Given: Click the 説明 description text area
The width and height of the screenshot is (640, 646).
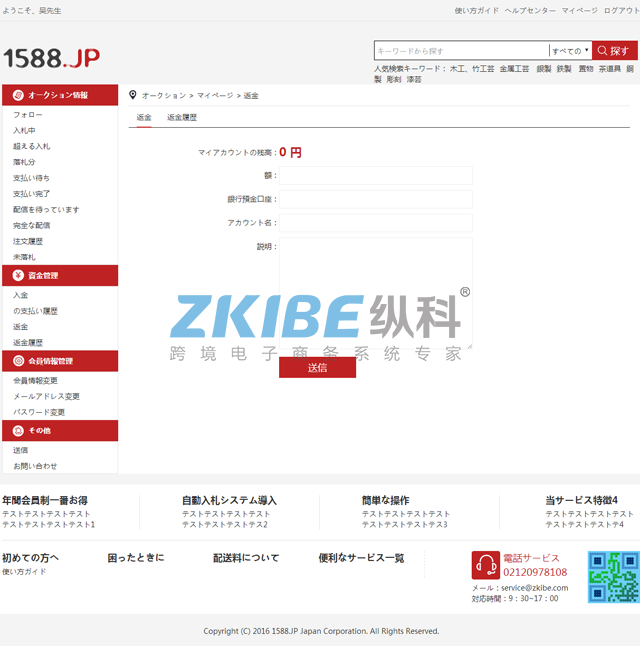Looking at the screenshot, I should (x=376, y=293).
